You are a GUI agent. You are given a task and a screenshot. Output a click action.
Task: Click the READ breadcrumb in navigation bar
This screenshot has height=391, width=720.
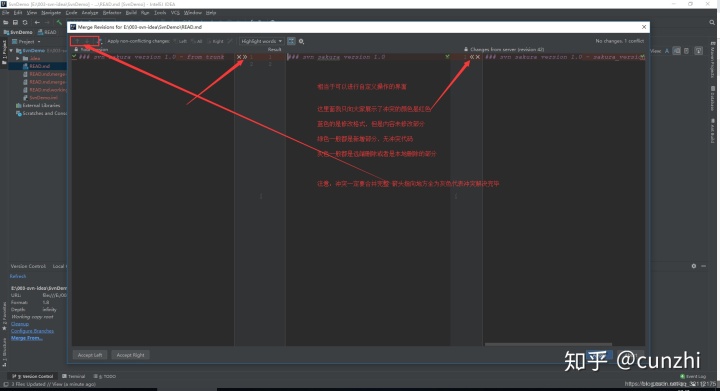point(47,32)
